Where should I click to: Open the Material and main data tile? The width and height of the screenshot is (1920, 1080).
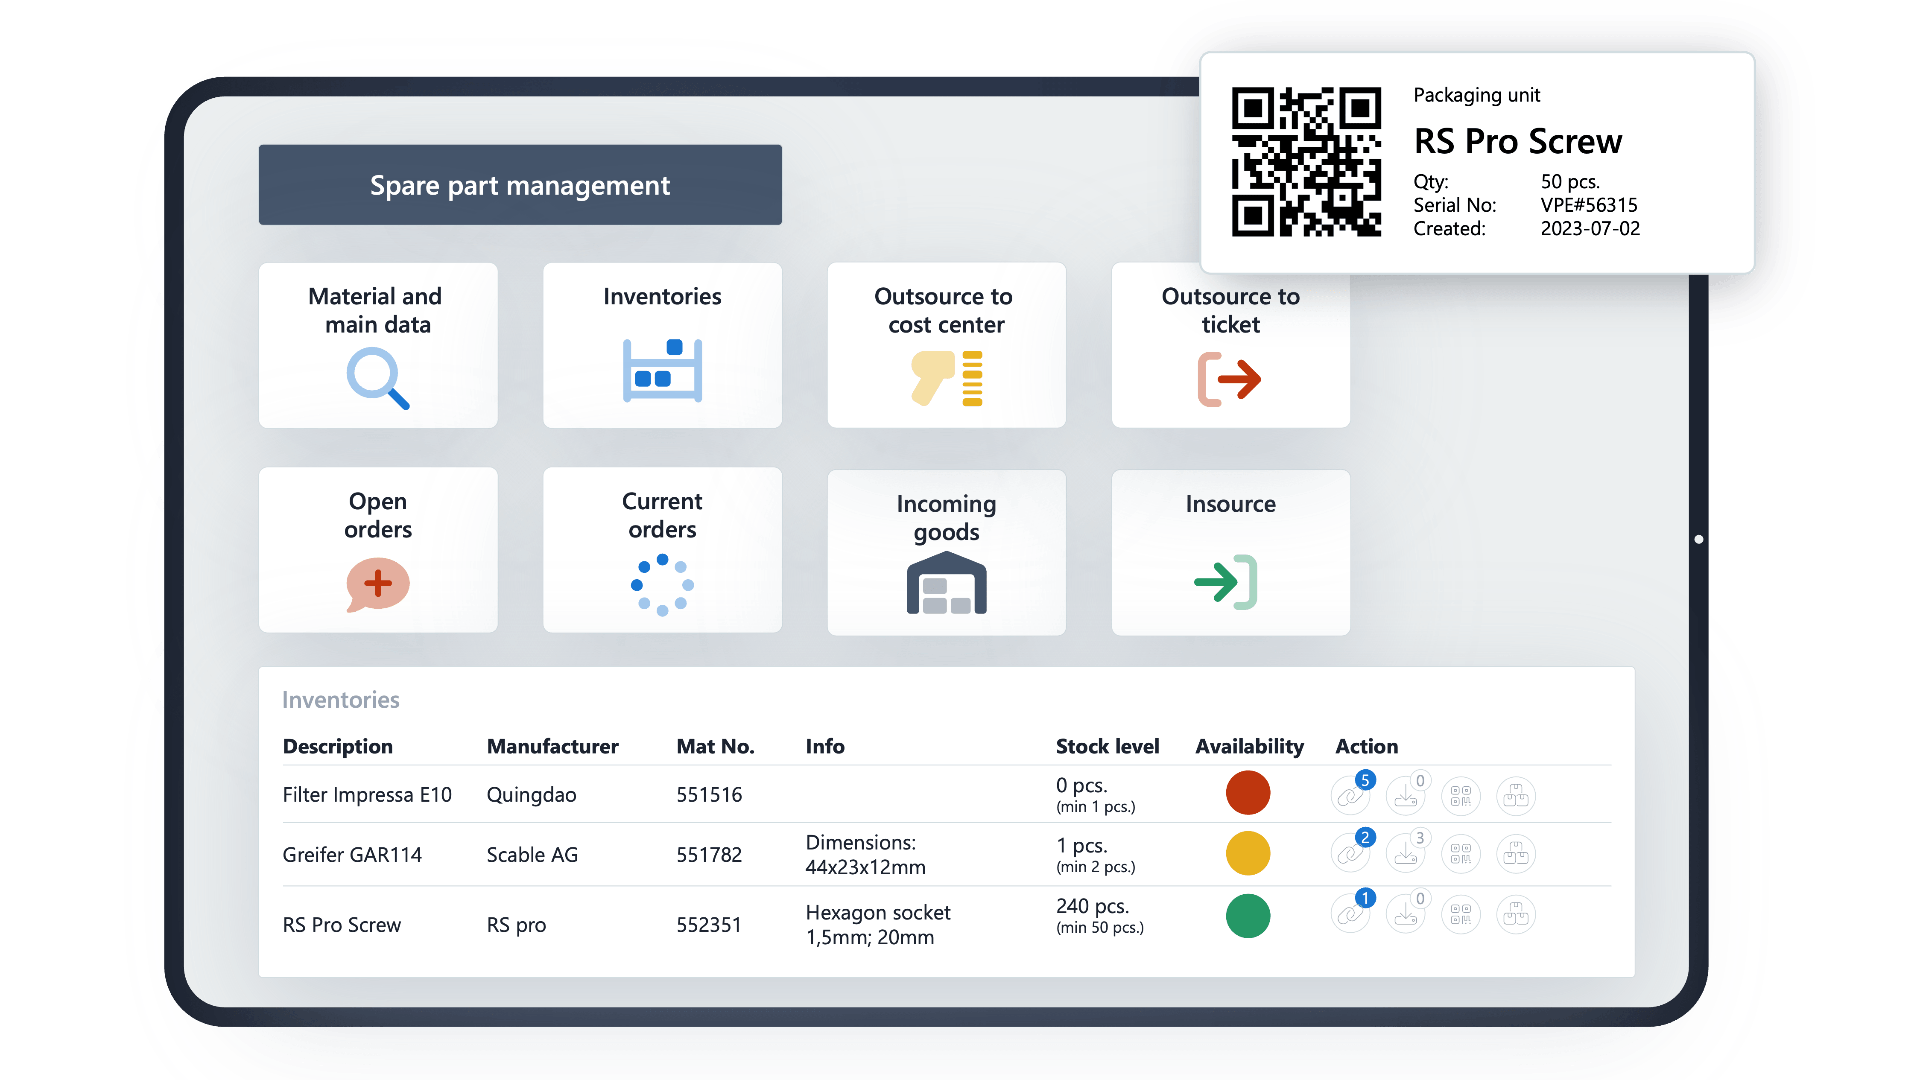pyautogui.click(x=378, y=345)
